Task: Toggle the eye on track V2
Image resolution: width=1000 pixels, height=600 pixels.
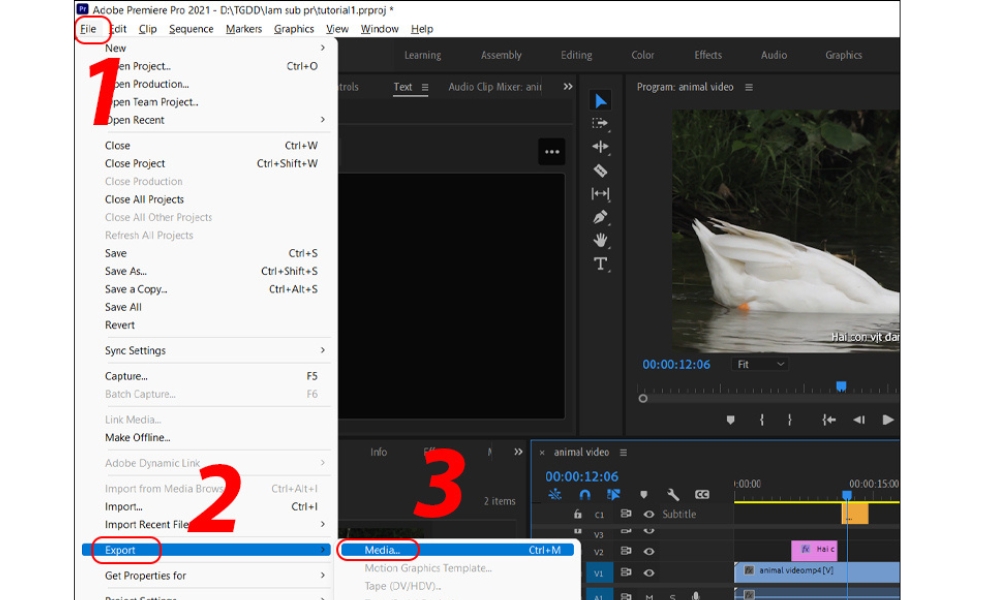Action: tap(649, 552)
